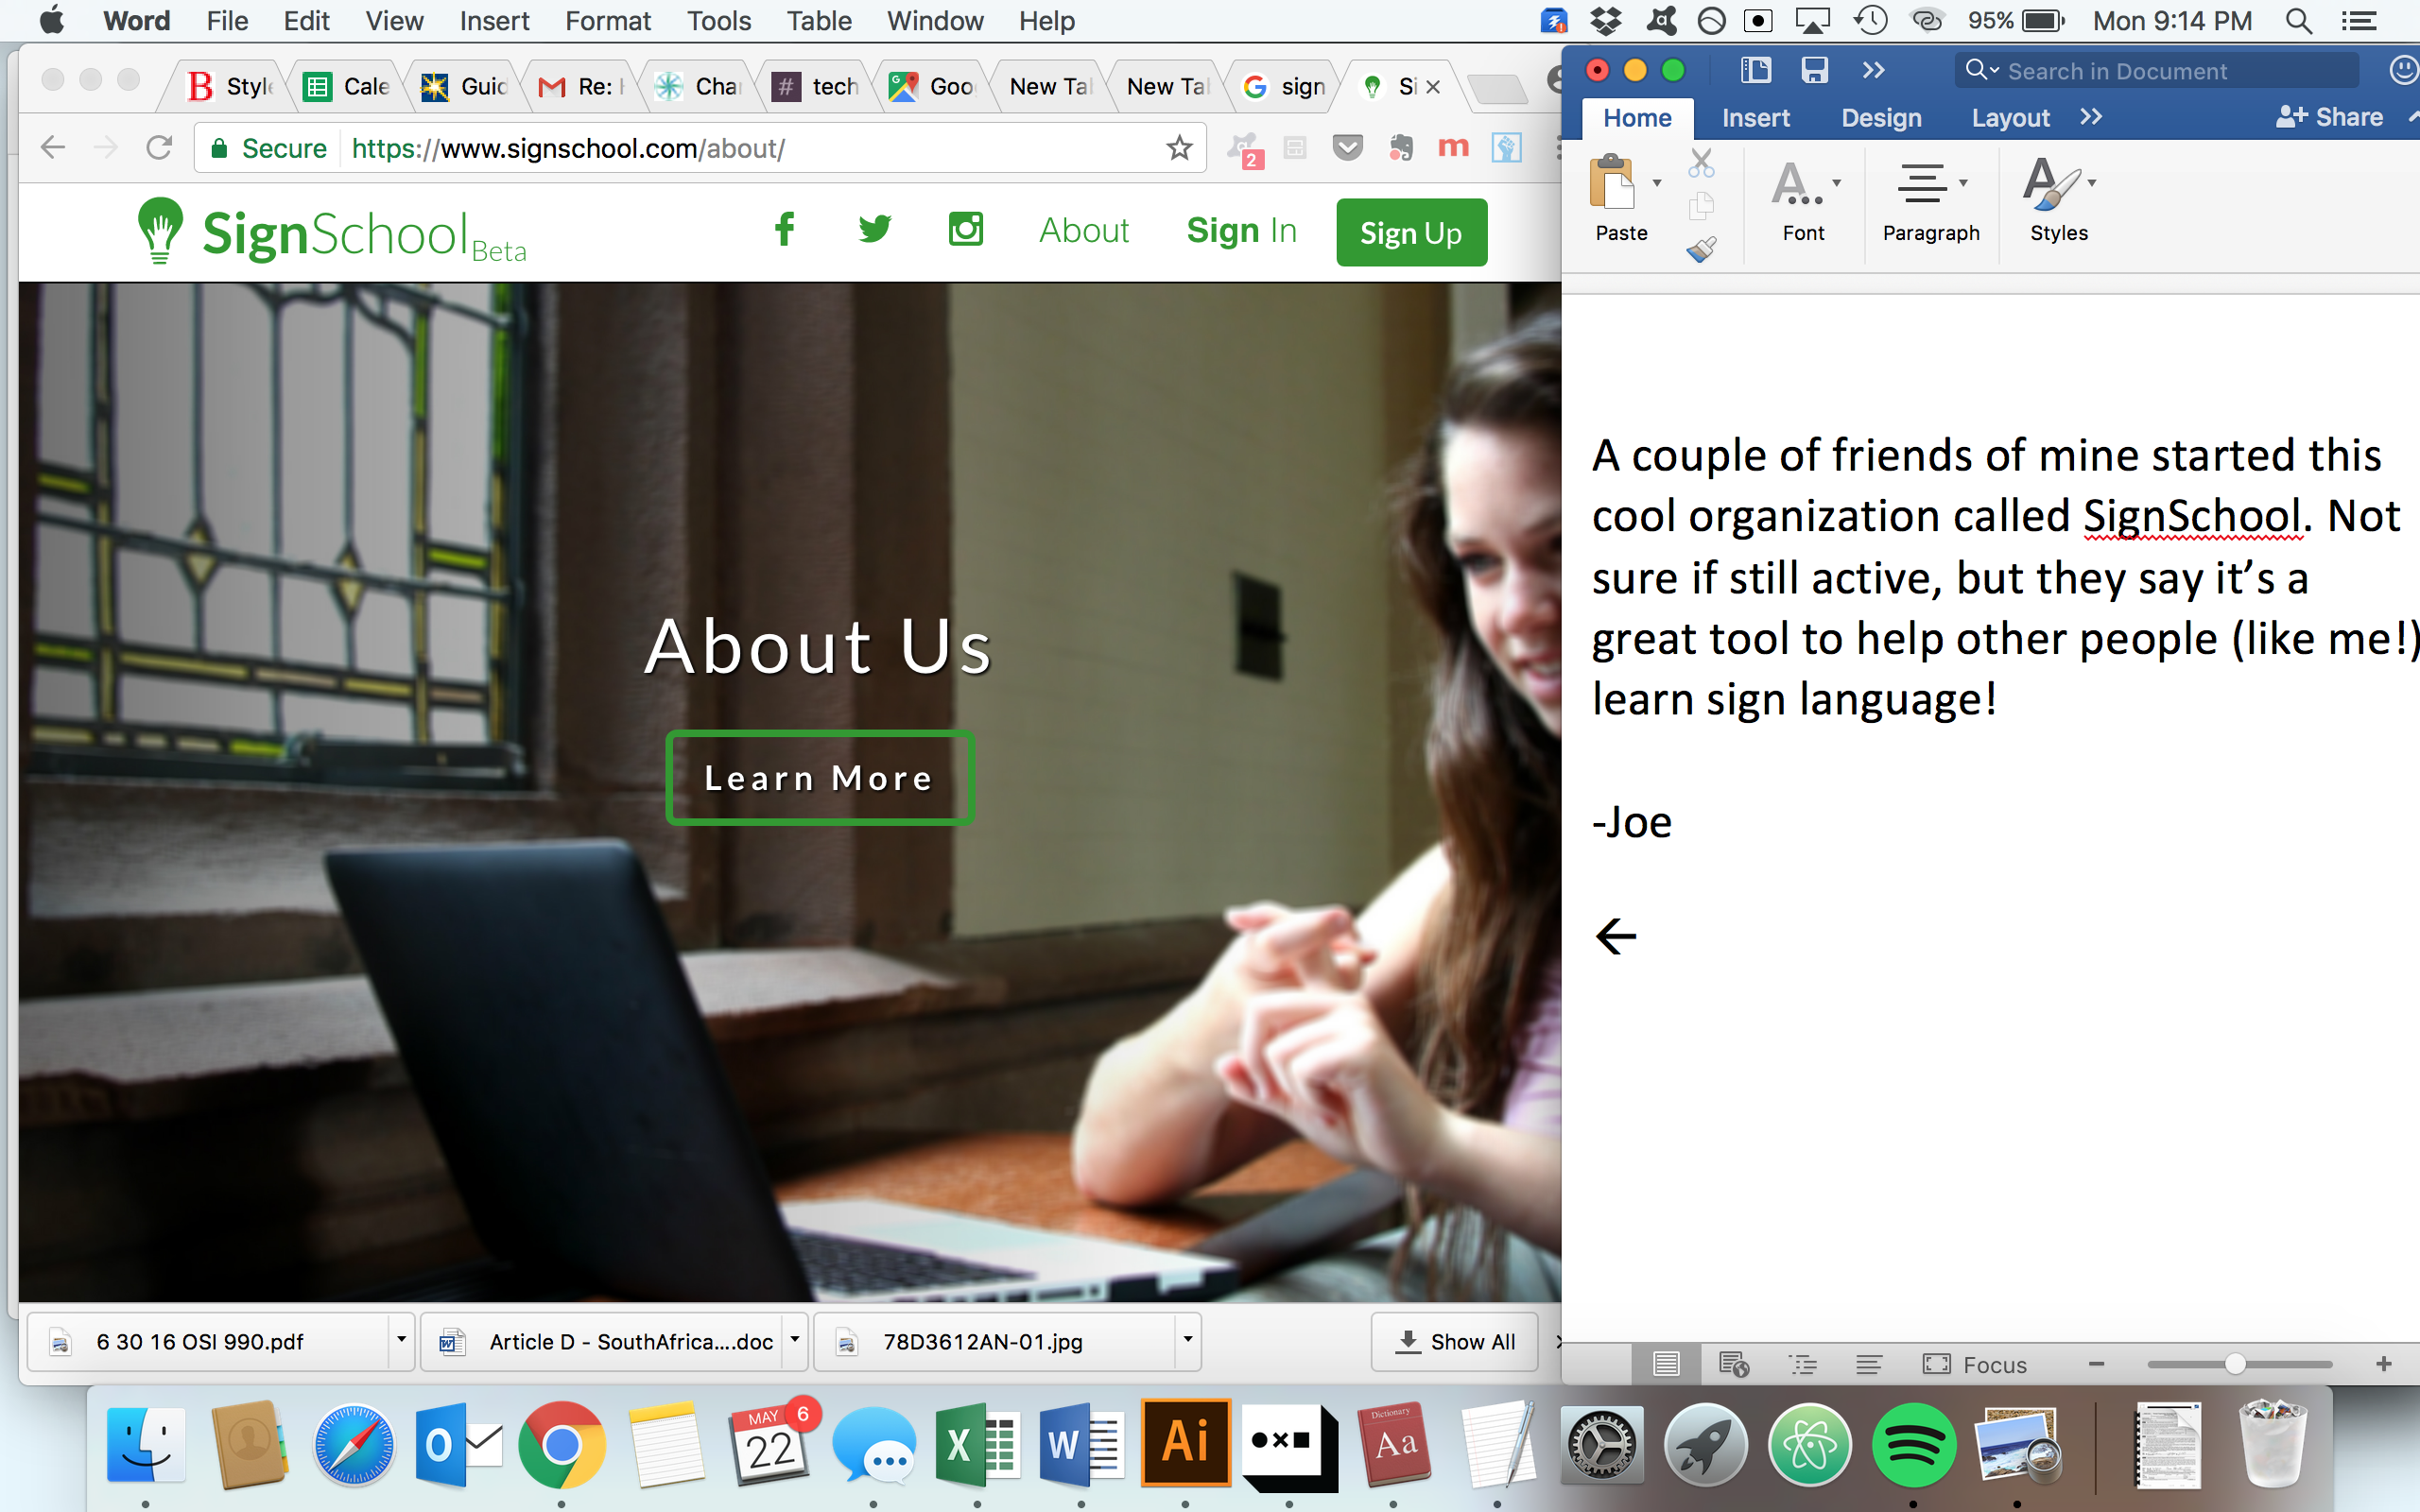Open SignSchool's Instagram icon link

point(965,229)
